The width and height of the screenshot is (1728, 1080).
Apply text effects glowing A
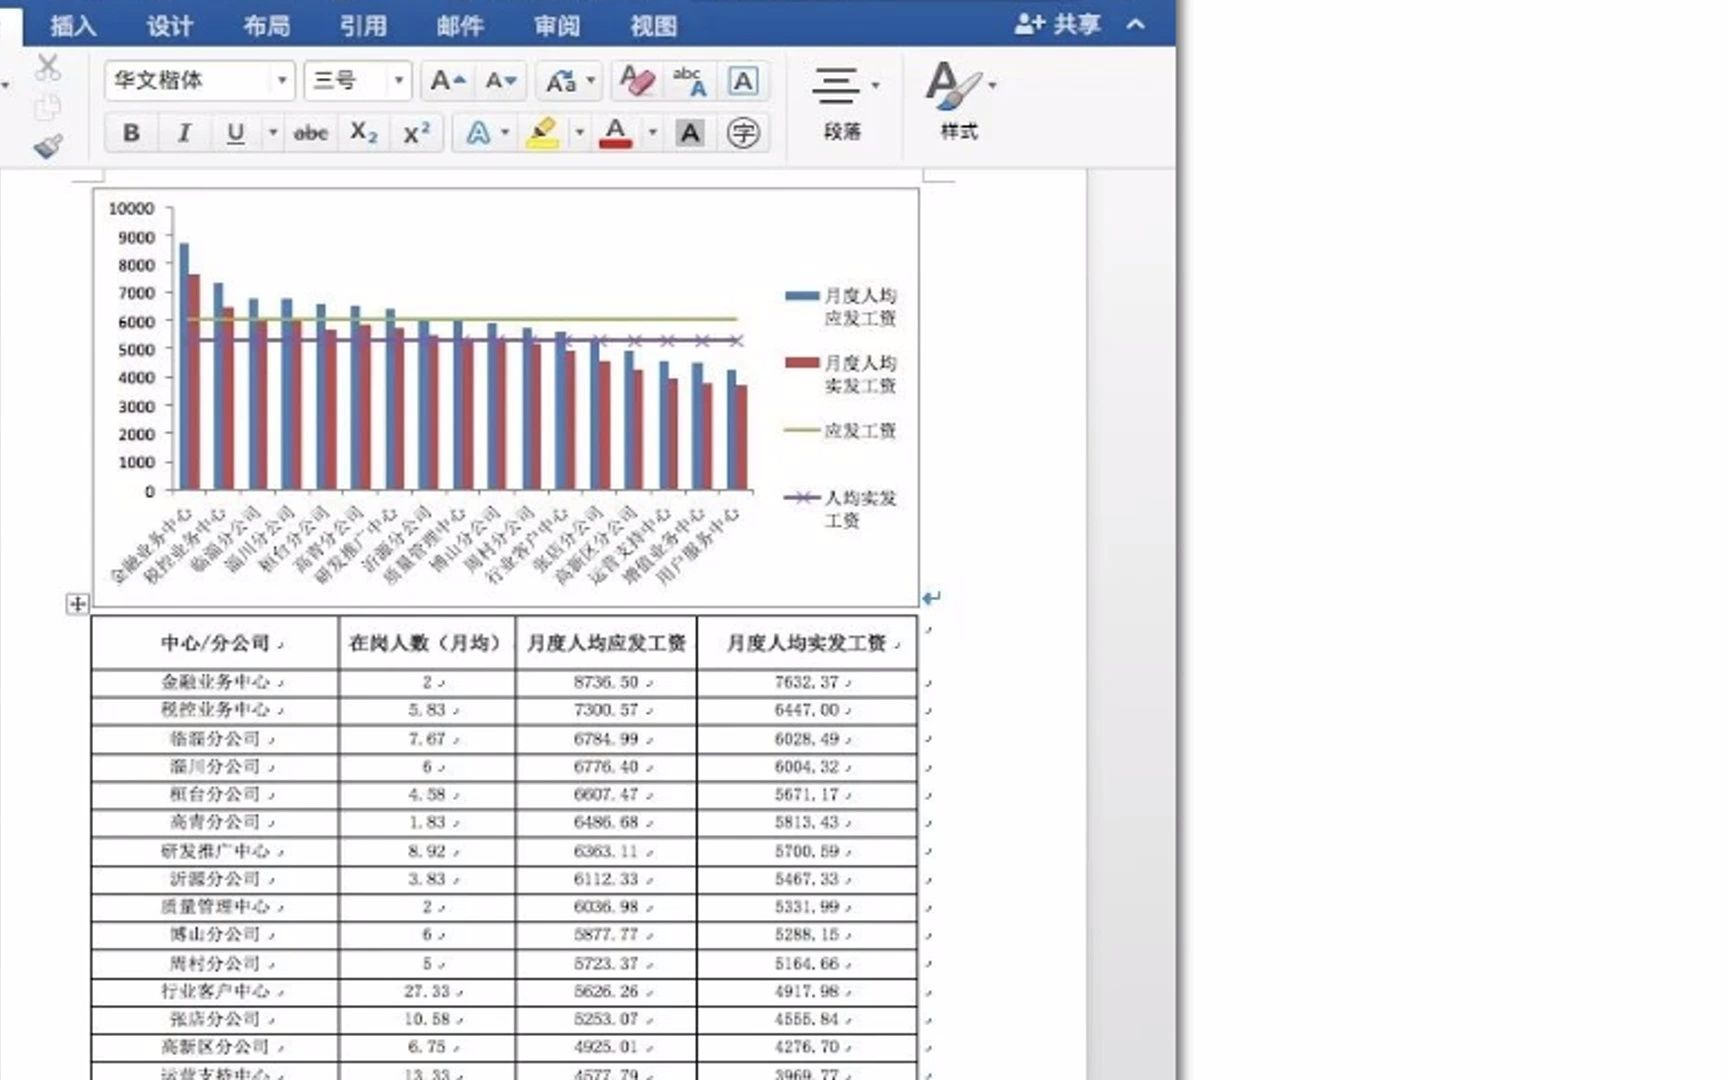coord(478,133)
